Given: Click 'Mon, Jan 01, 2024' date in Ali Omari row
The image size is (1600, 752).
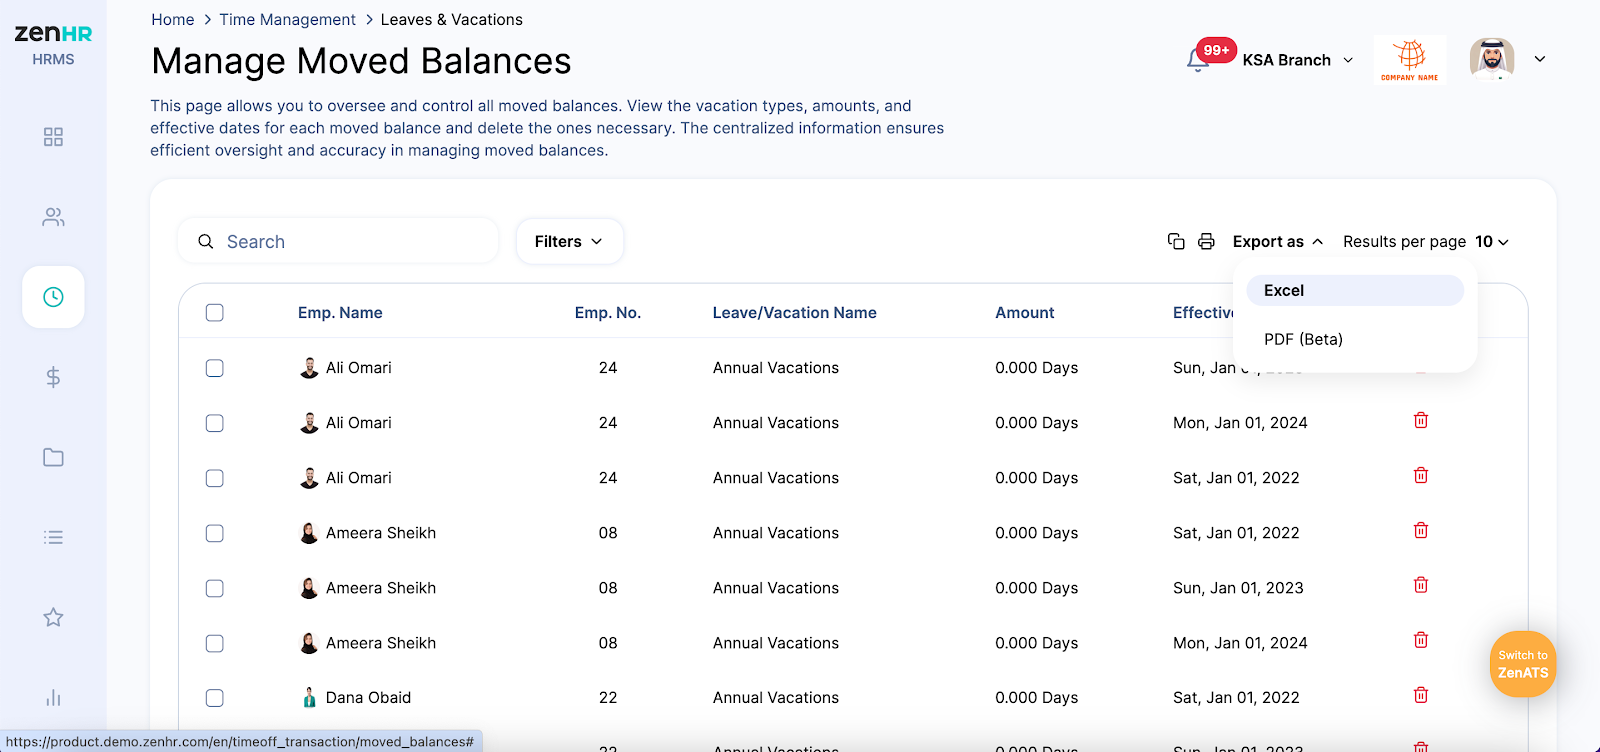Looking at the screenshot, I should [x=1240, y=423].
